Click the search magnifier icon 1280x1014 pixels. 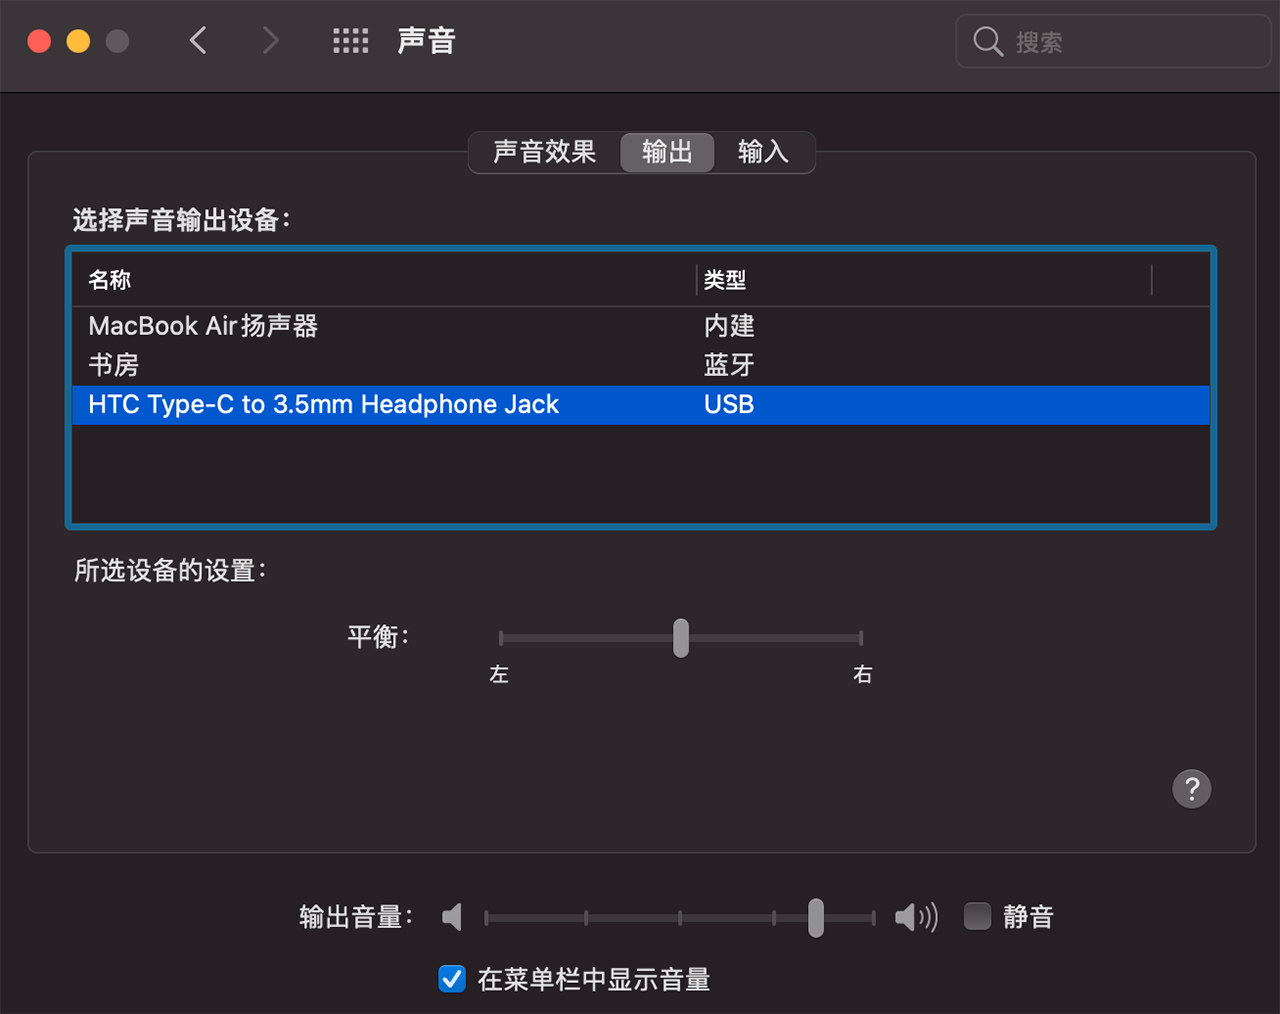click(x=988, y=42)
